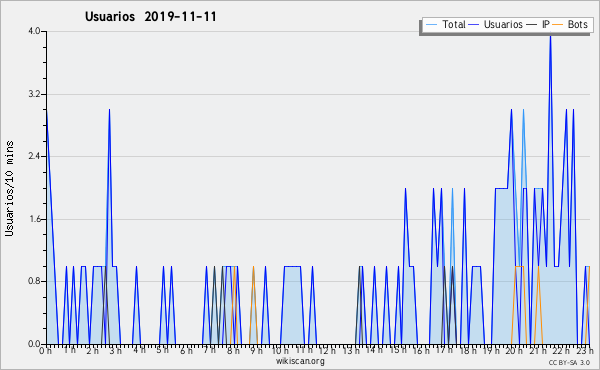
Task: Click the wikiscan.org label
Action: point(300,361)
